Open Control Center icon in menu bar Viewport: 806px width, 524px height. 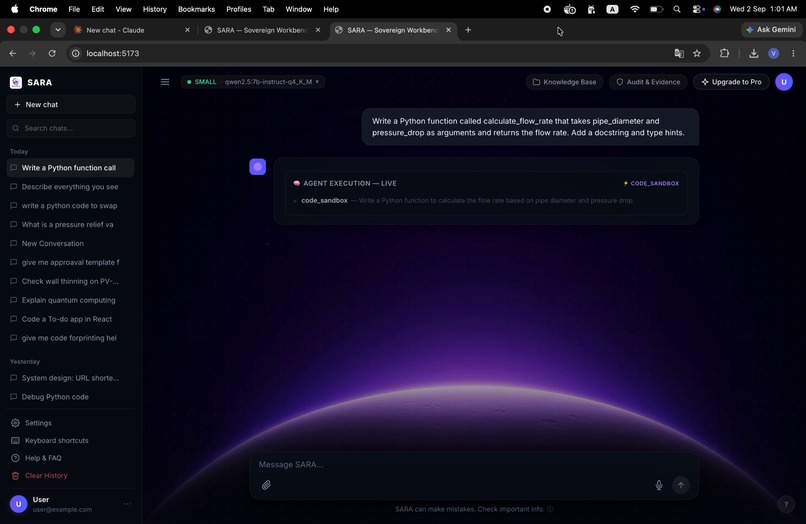tap(698, 9)
